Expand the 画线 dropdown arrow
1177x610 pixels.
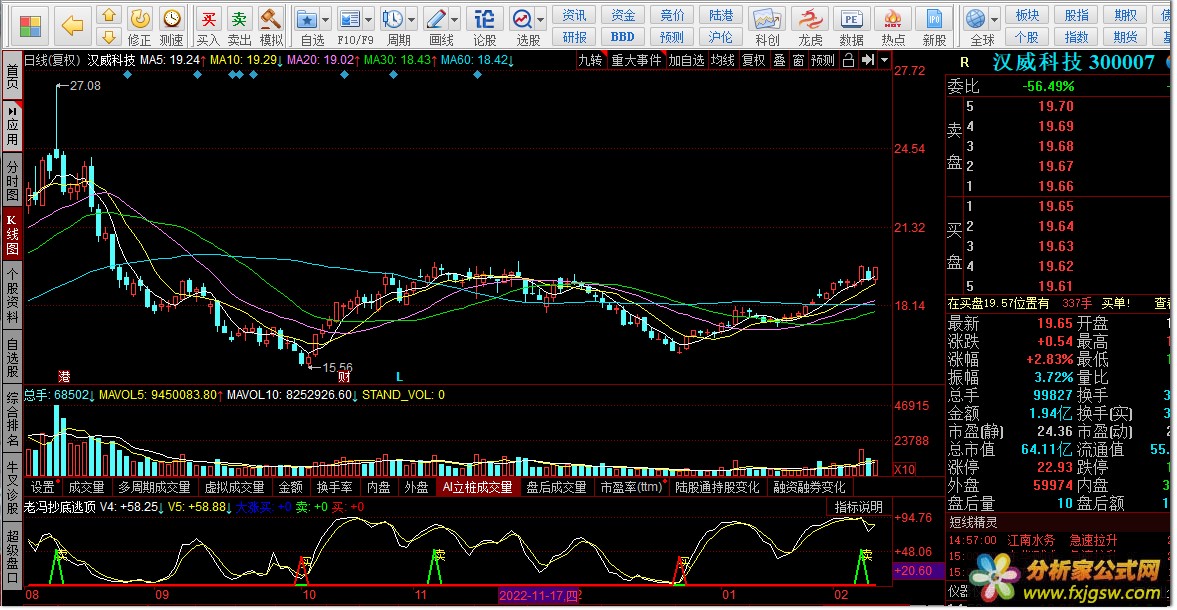(x=455, y=20)
